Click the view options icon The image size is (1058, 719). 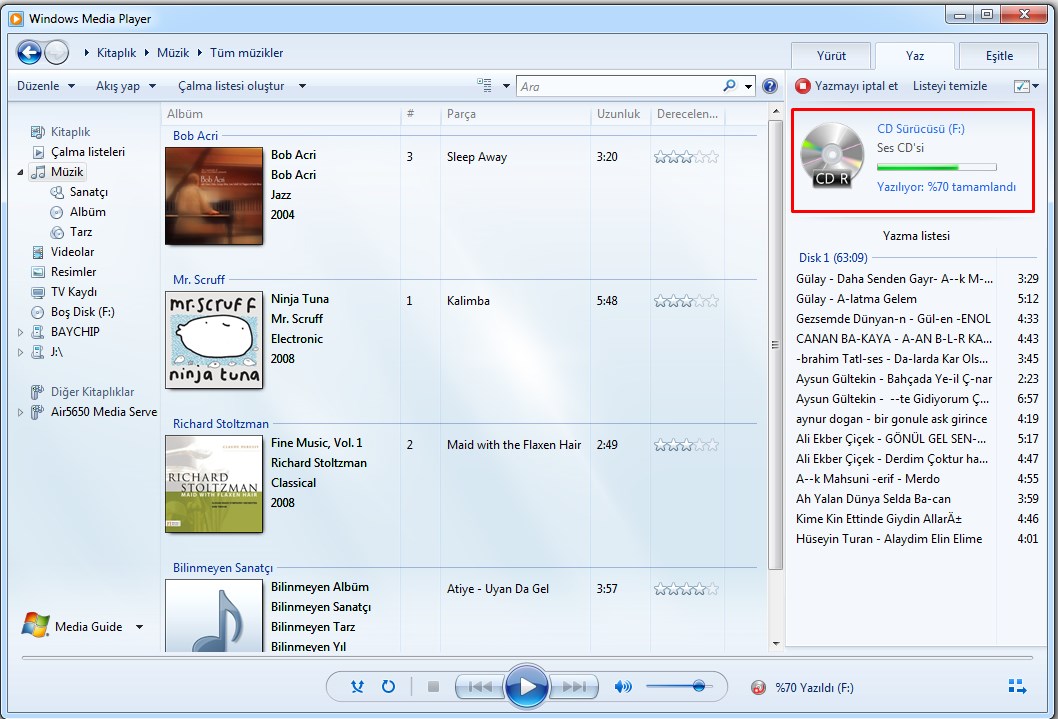point(485,86)
